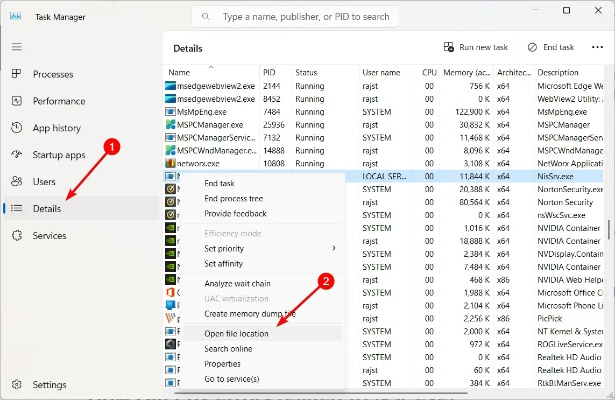This screenshot has height=400, width=615.
Task: Open the Users page
Action: [x=44, y=182]
